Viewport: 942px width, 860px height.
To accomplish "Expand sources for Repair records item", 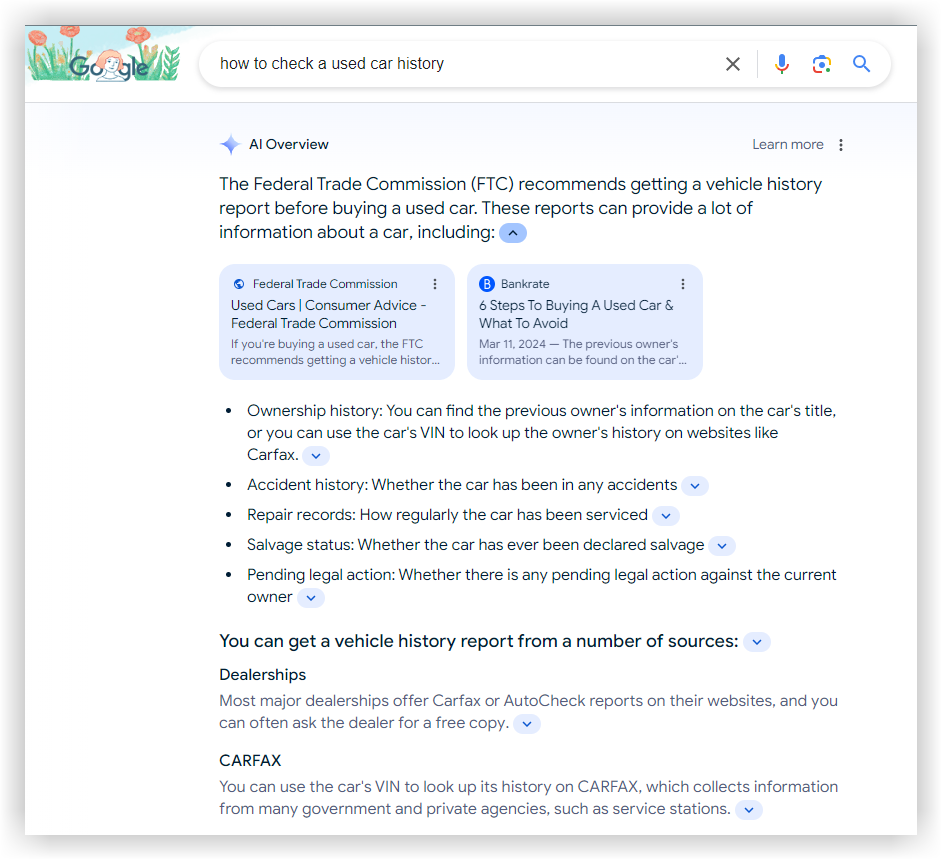I will click(x=666, y=516).
